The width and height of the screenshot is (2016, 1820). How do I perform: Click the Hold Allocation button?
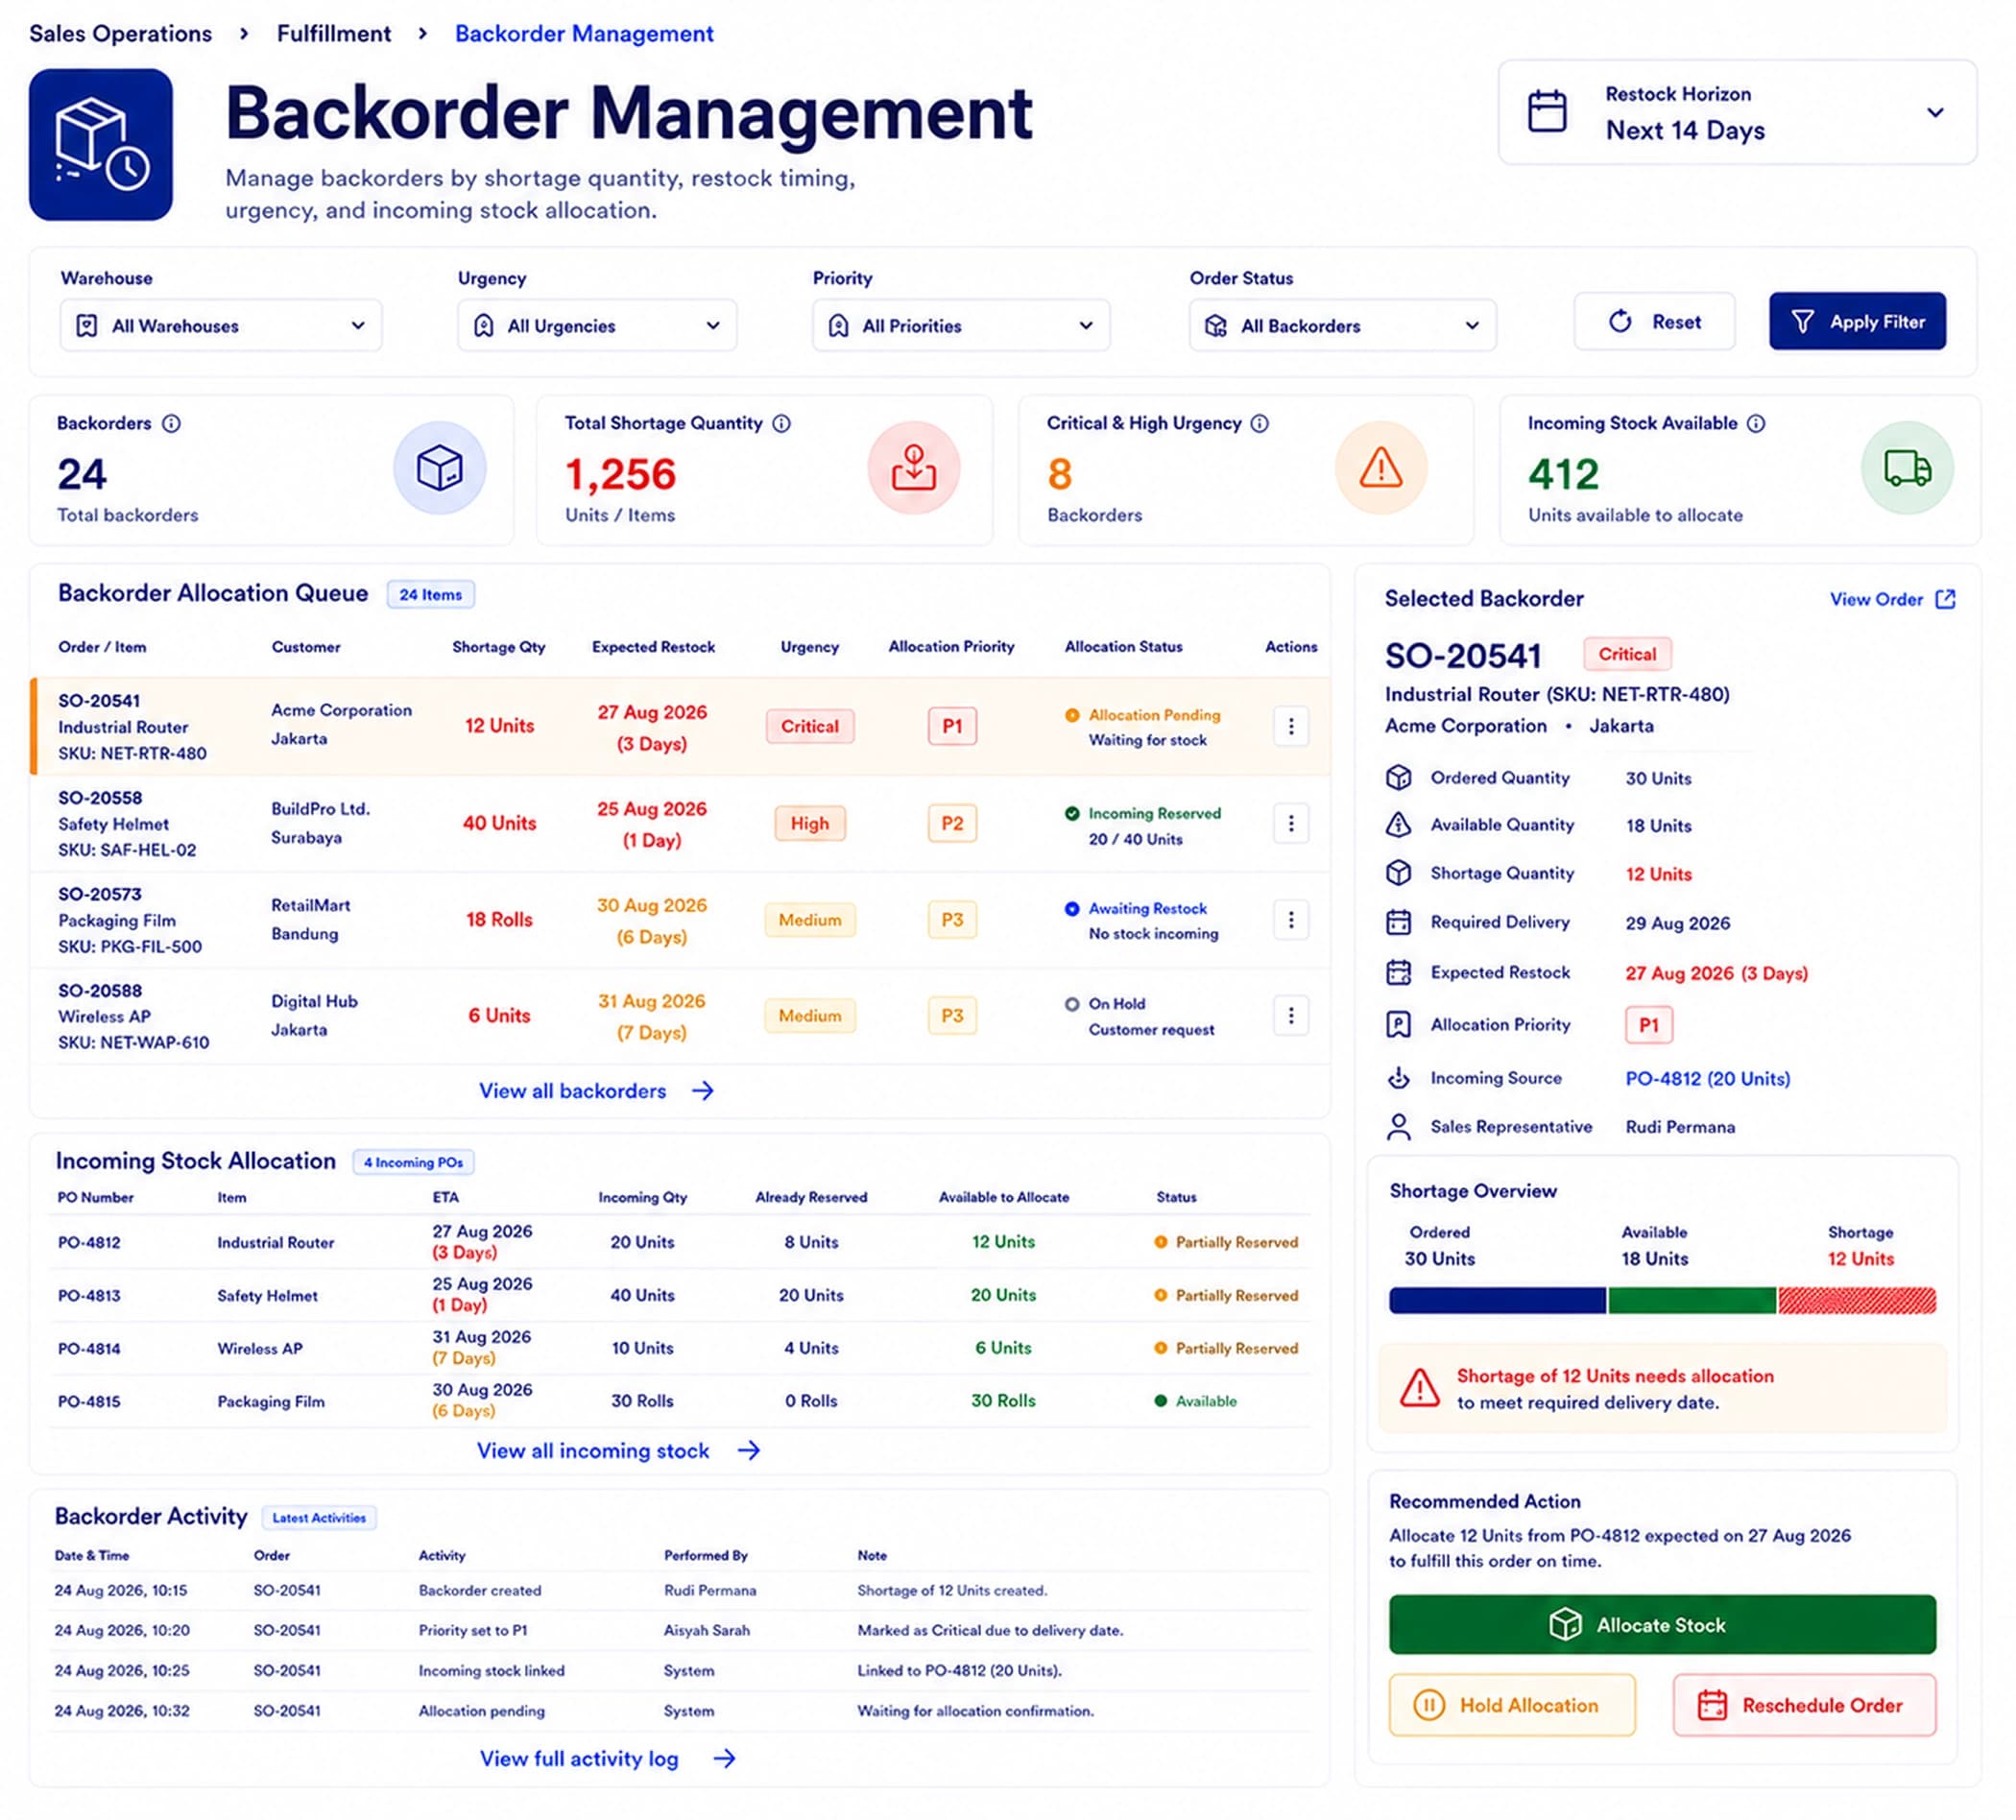(x=1512, y=1705)
